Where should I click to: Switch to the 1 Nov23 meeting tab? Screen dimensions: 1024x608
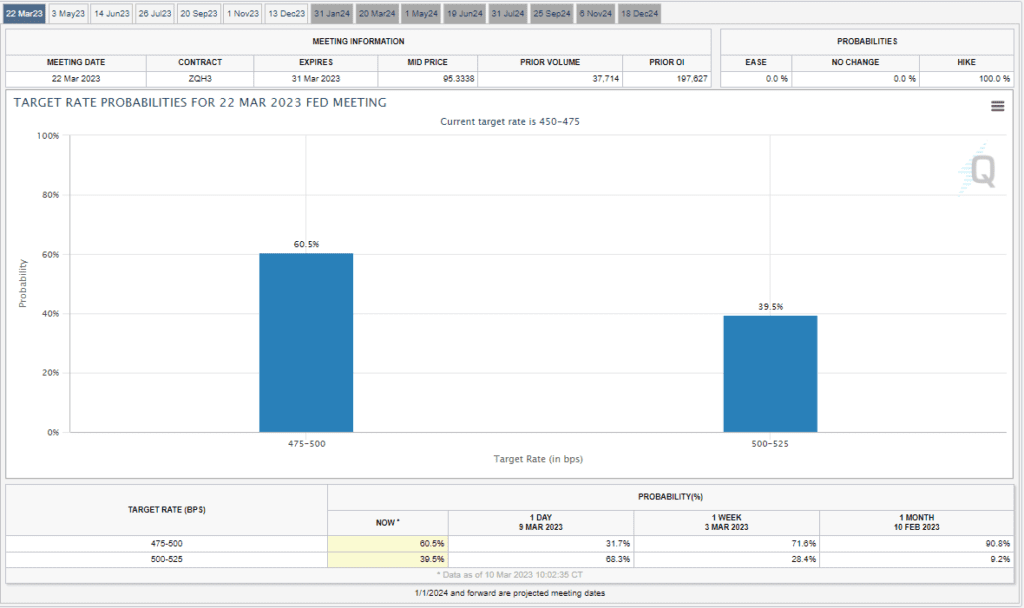(243, 13)
